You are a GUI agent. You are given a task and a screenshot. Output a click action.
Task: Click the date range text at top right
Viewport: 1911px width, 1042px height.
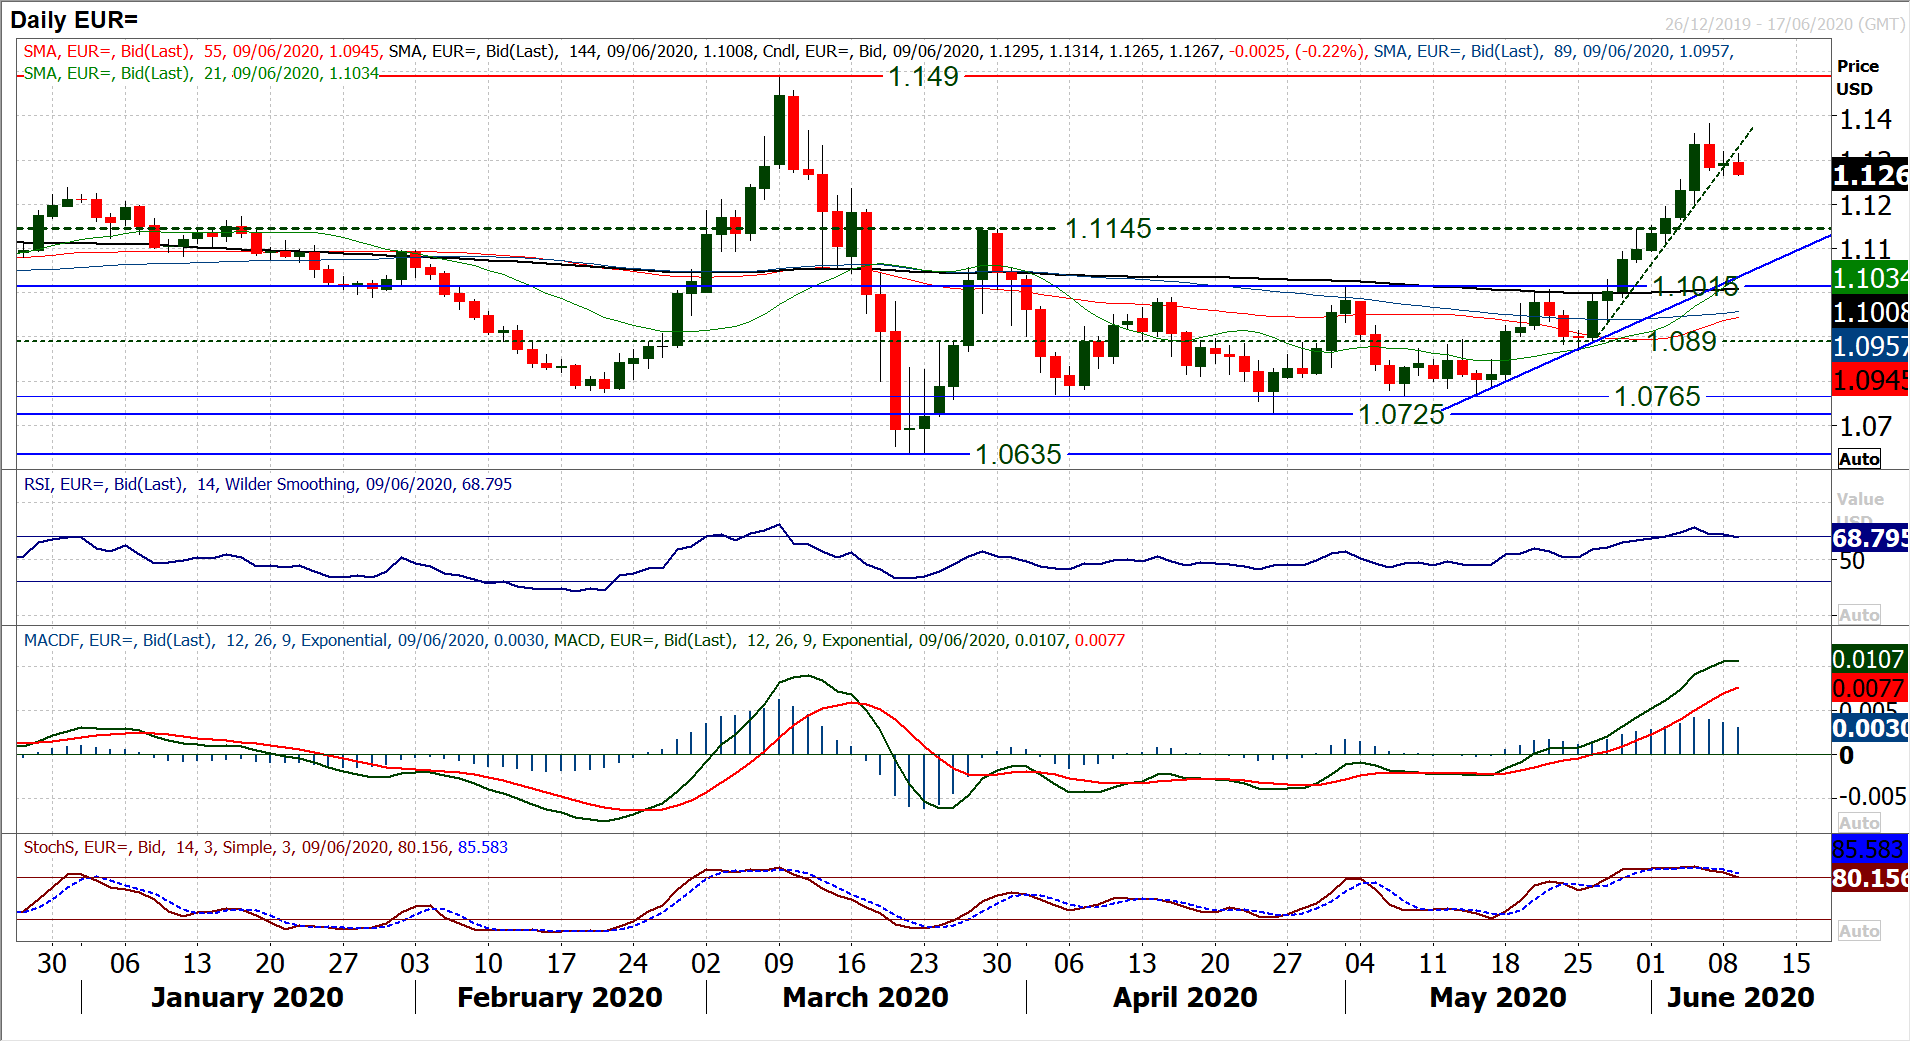(1784, 24)
